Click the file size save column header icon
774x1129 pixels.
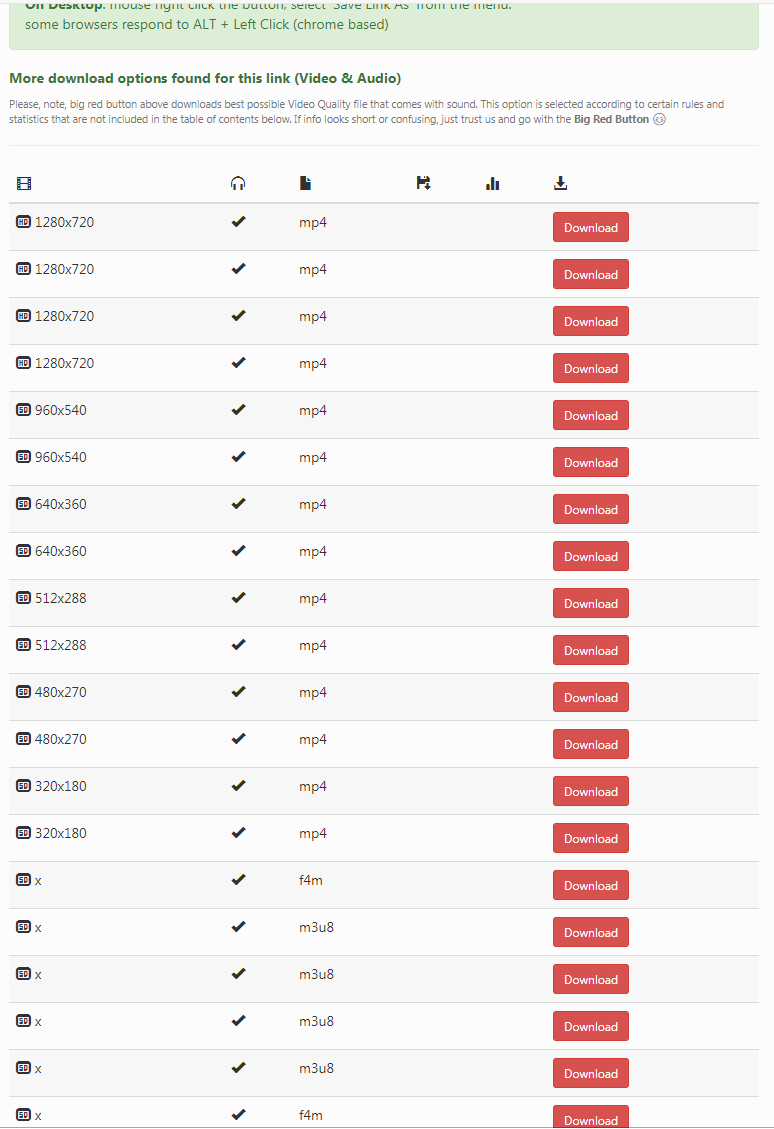coord(423,183)
